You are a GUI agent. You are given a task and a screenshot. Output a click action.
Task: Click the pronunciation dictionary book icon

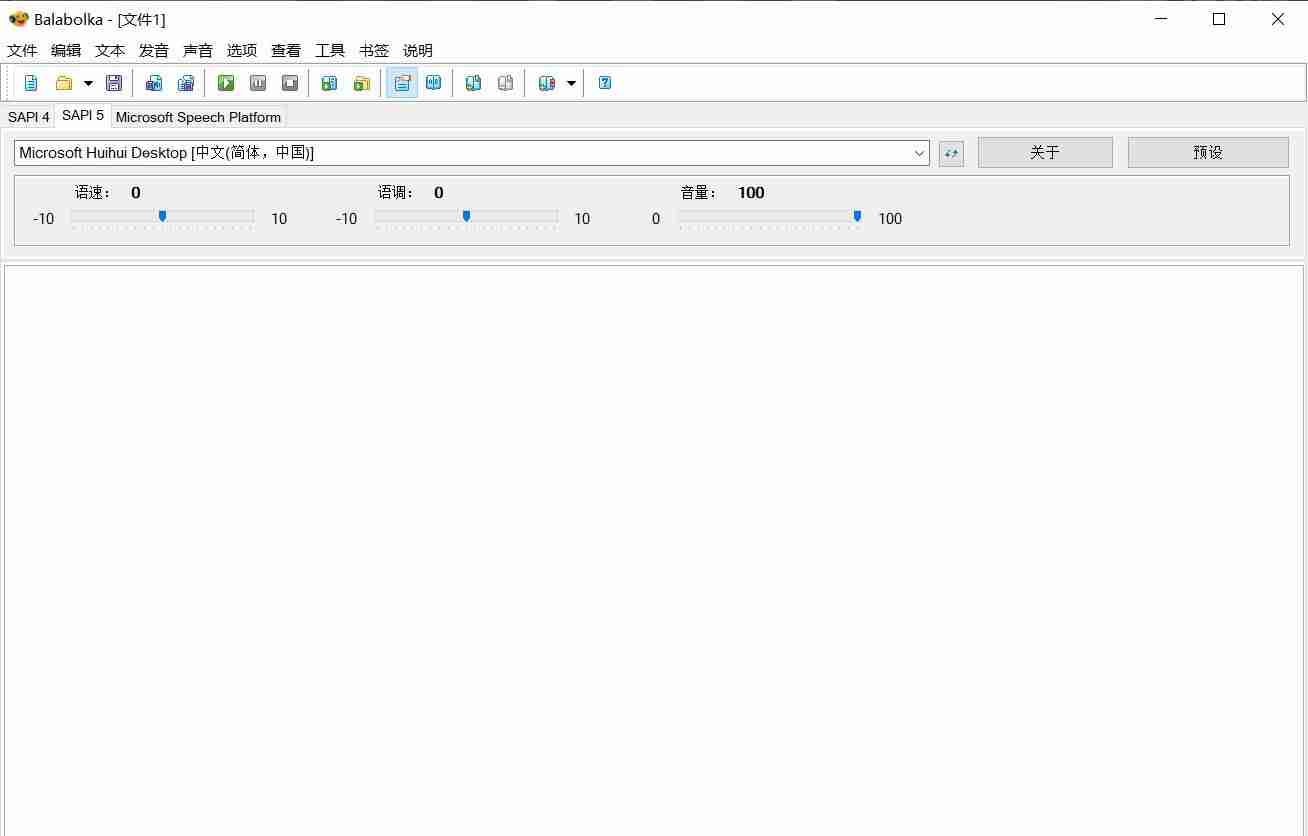pyautogui.click(x=434, y=83)
